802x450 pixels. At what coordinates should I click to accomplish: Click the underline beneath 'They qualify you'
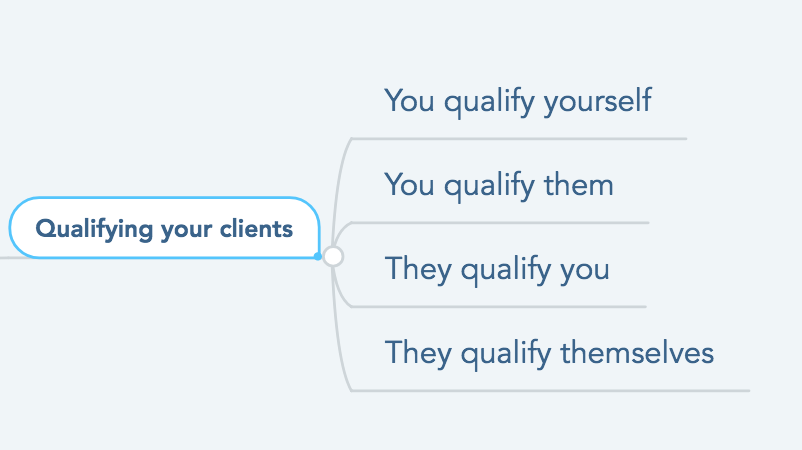[x=499, y=307]
